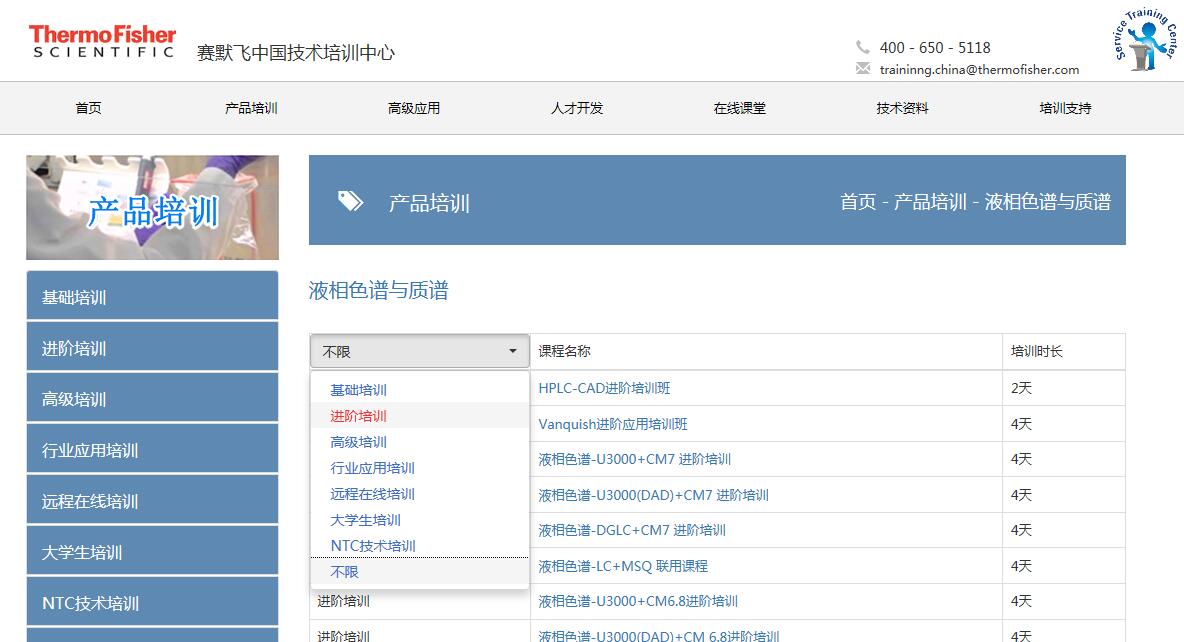Click the Service Training Center logo
The image size is (1184, 642).
[x=1145, y=40]
